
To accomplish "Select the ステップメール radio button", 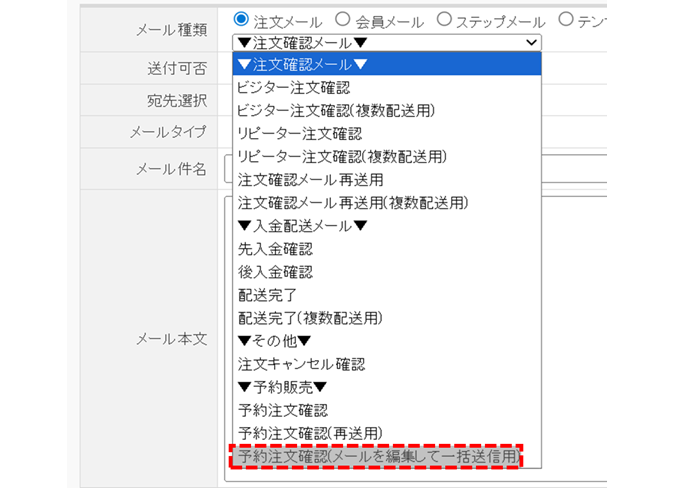I will [x=444, y=19].
